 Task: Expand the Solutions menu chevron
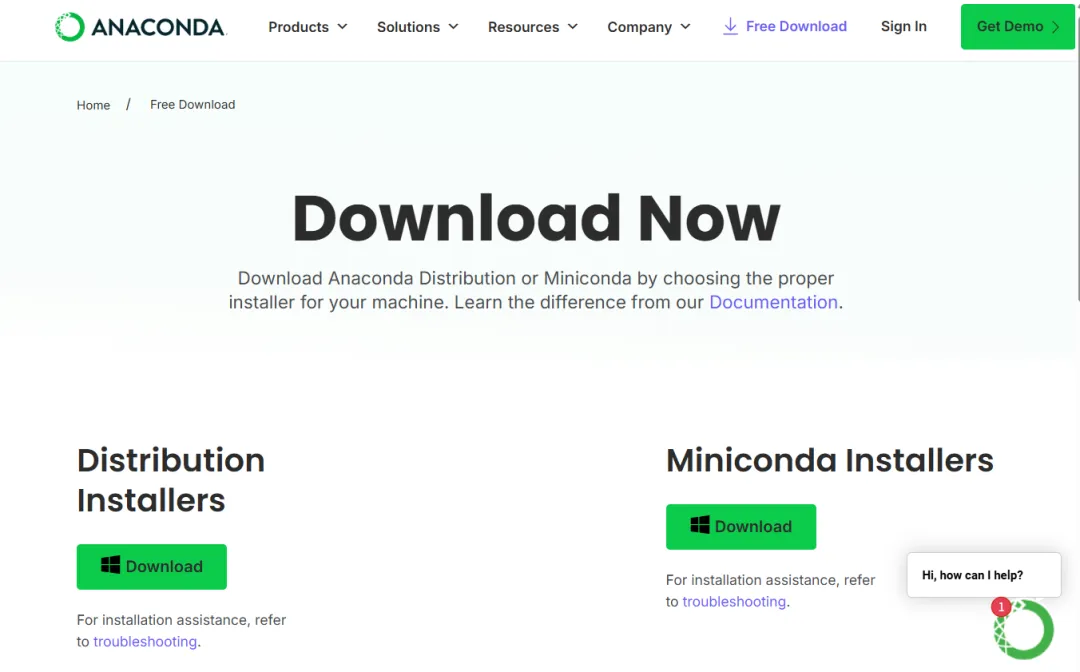pyautogui.click(x=453, y=27)
